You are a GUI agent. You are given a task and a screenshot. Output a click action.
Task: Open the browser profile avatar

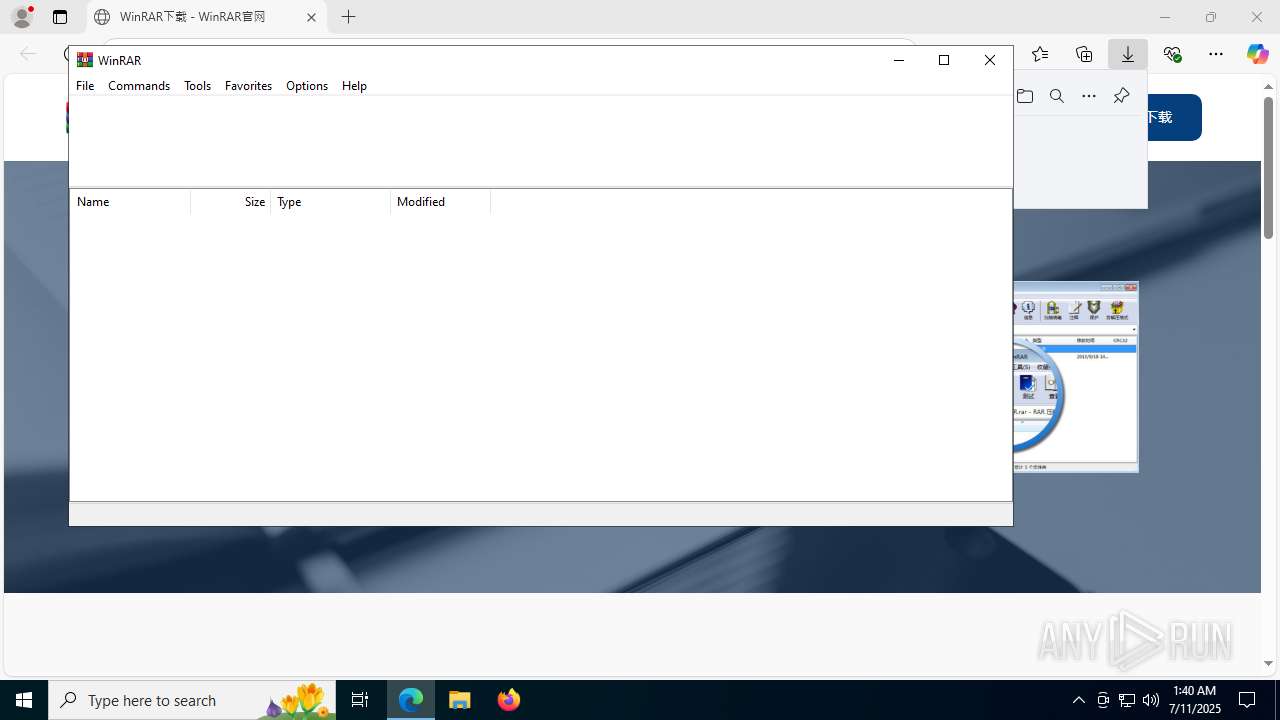tap(22, 17)
